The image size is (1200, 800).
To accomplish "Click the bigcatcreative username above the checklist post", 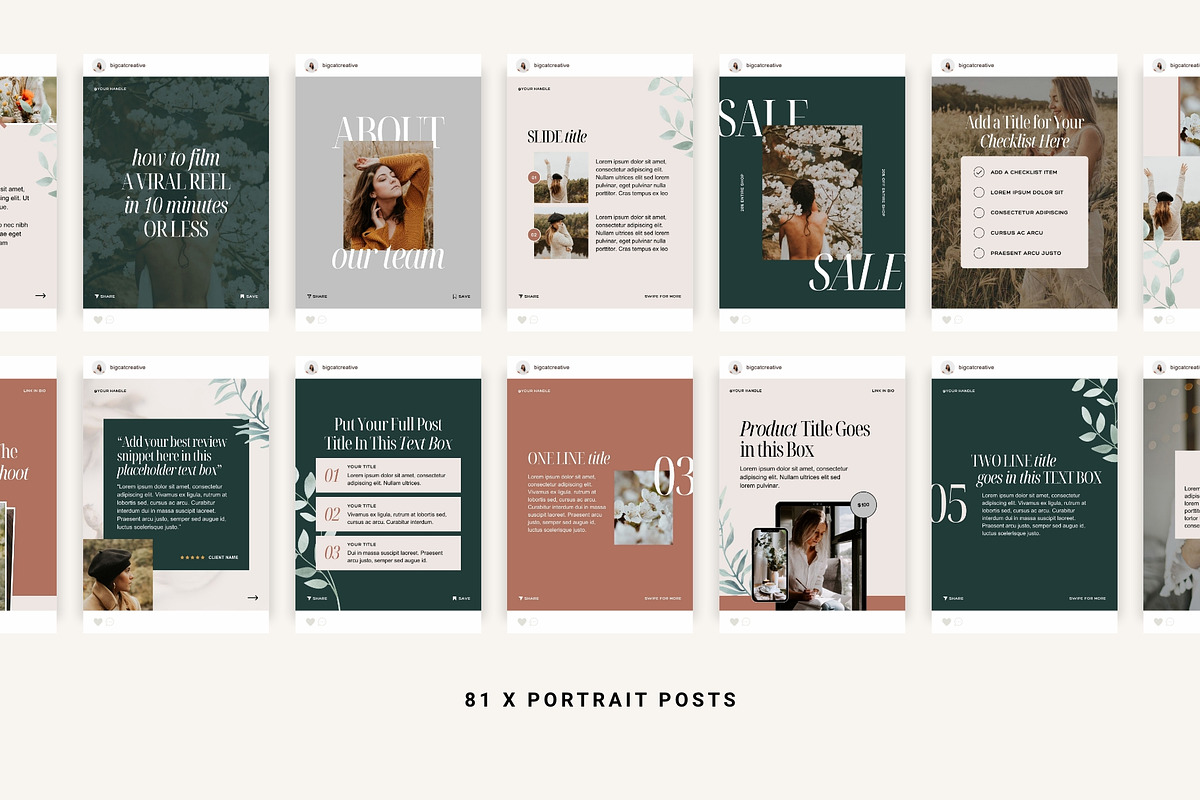I will pos(976,66).
